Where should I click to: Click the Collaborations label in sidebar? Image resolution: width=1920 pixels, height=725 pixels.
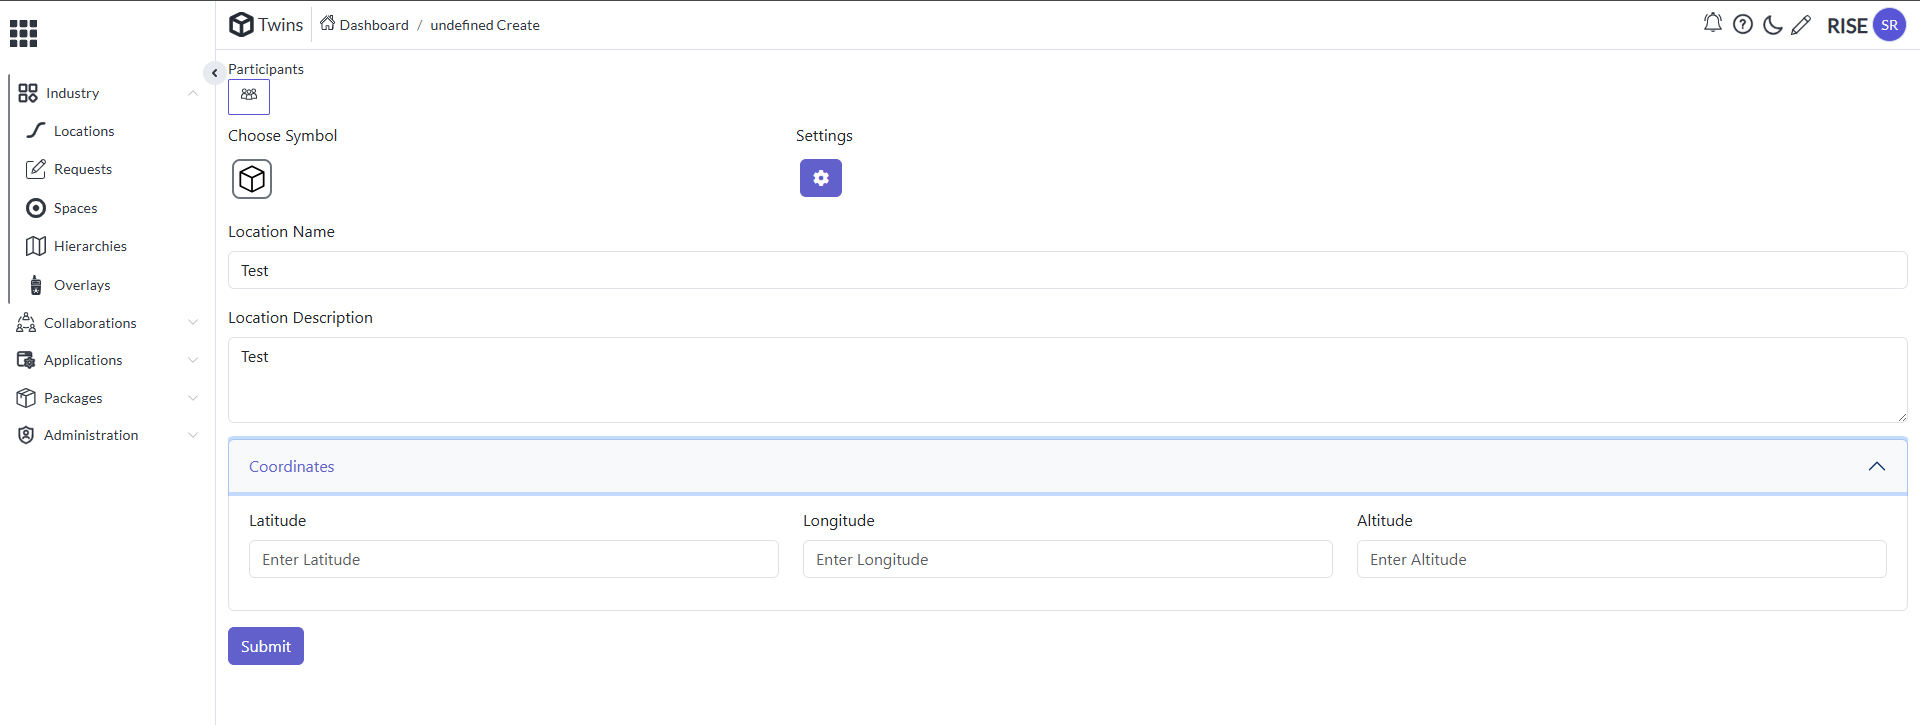point(90,323)
